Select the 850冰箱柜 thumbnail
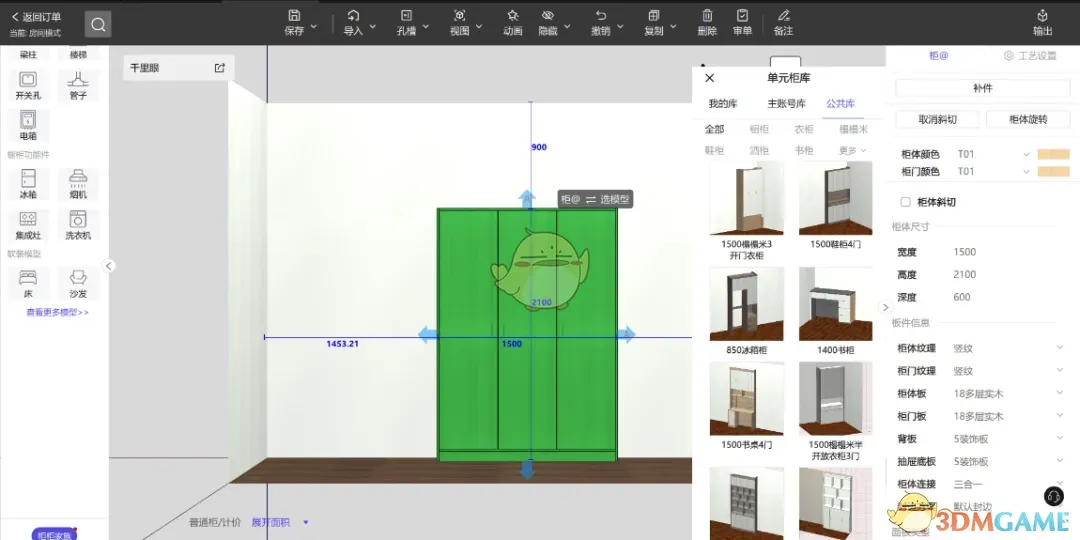Image resolution: width=1080 pixels, height=540 pixels. pos(747,304)
